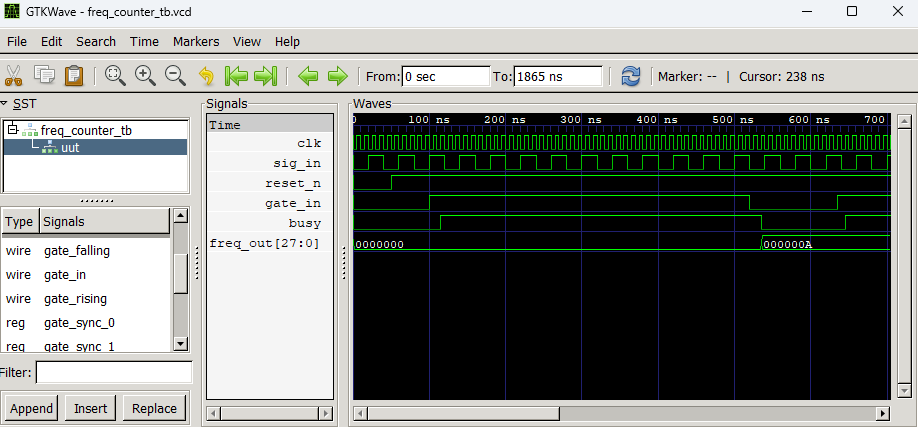
Task: Click the 000000A value on freq_out waveform
Action: pyautogui.click(x=788, y=244)
